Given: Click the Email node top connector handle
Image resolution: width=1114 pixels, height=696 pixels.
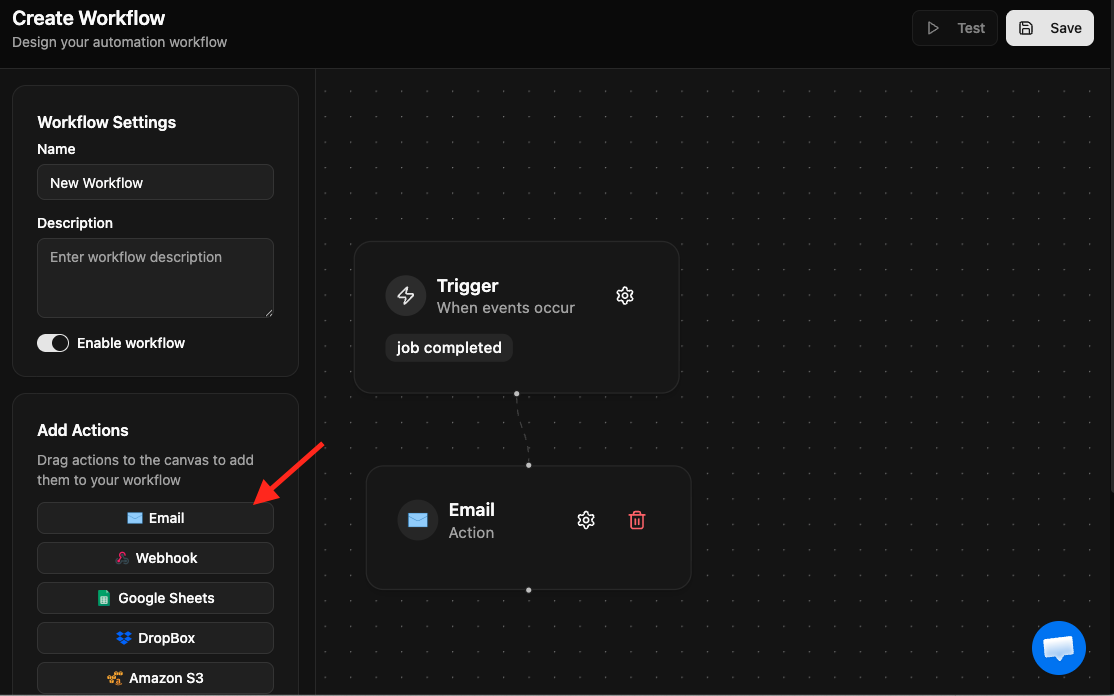Looking at the screenshot, I should (x=528, y=465).
